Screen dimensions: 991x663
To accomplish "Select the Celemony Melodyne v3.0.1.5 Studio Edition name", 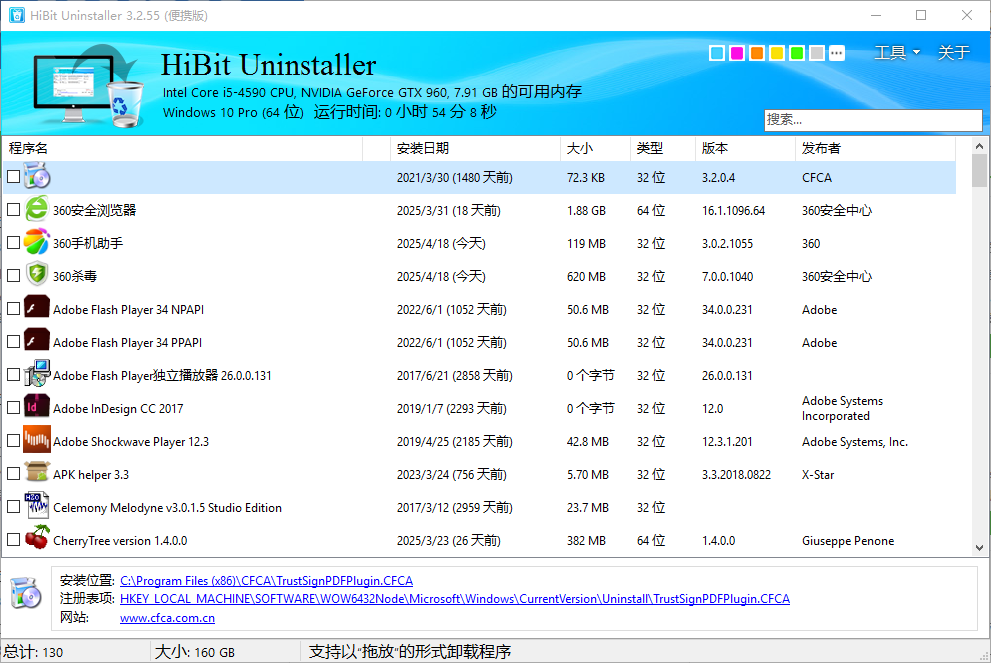I will click(167, 508).
